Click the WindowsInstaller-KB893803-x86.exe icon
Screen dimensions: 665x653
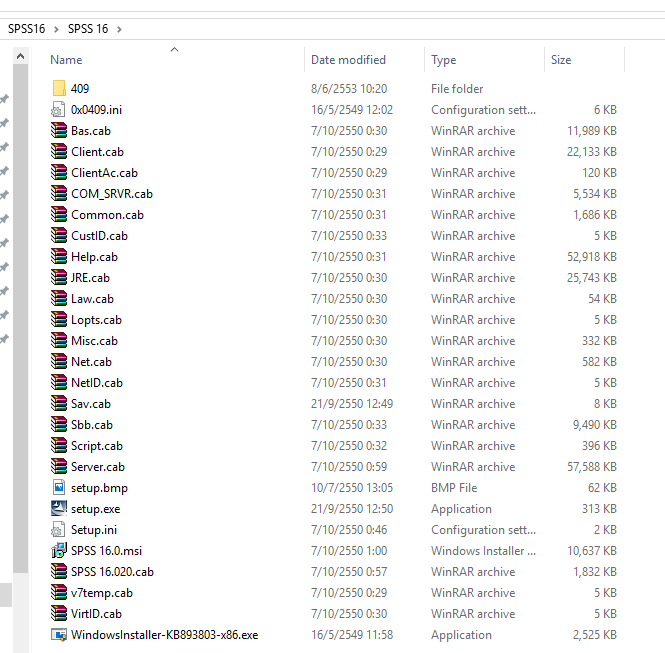(58, 635)
